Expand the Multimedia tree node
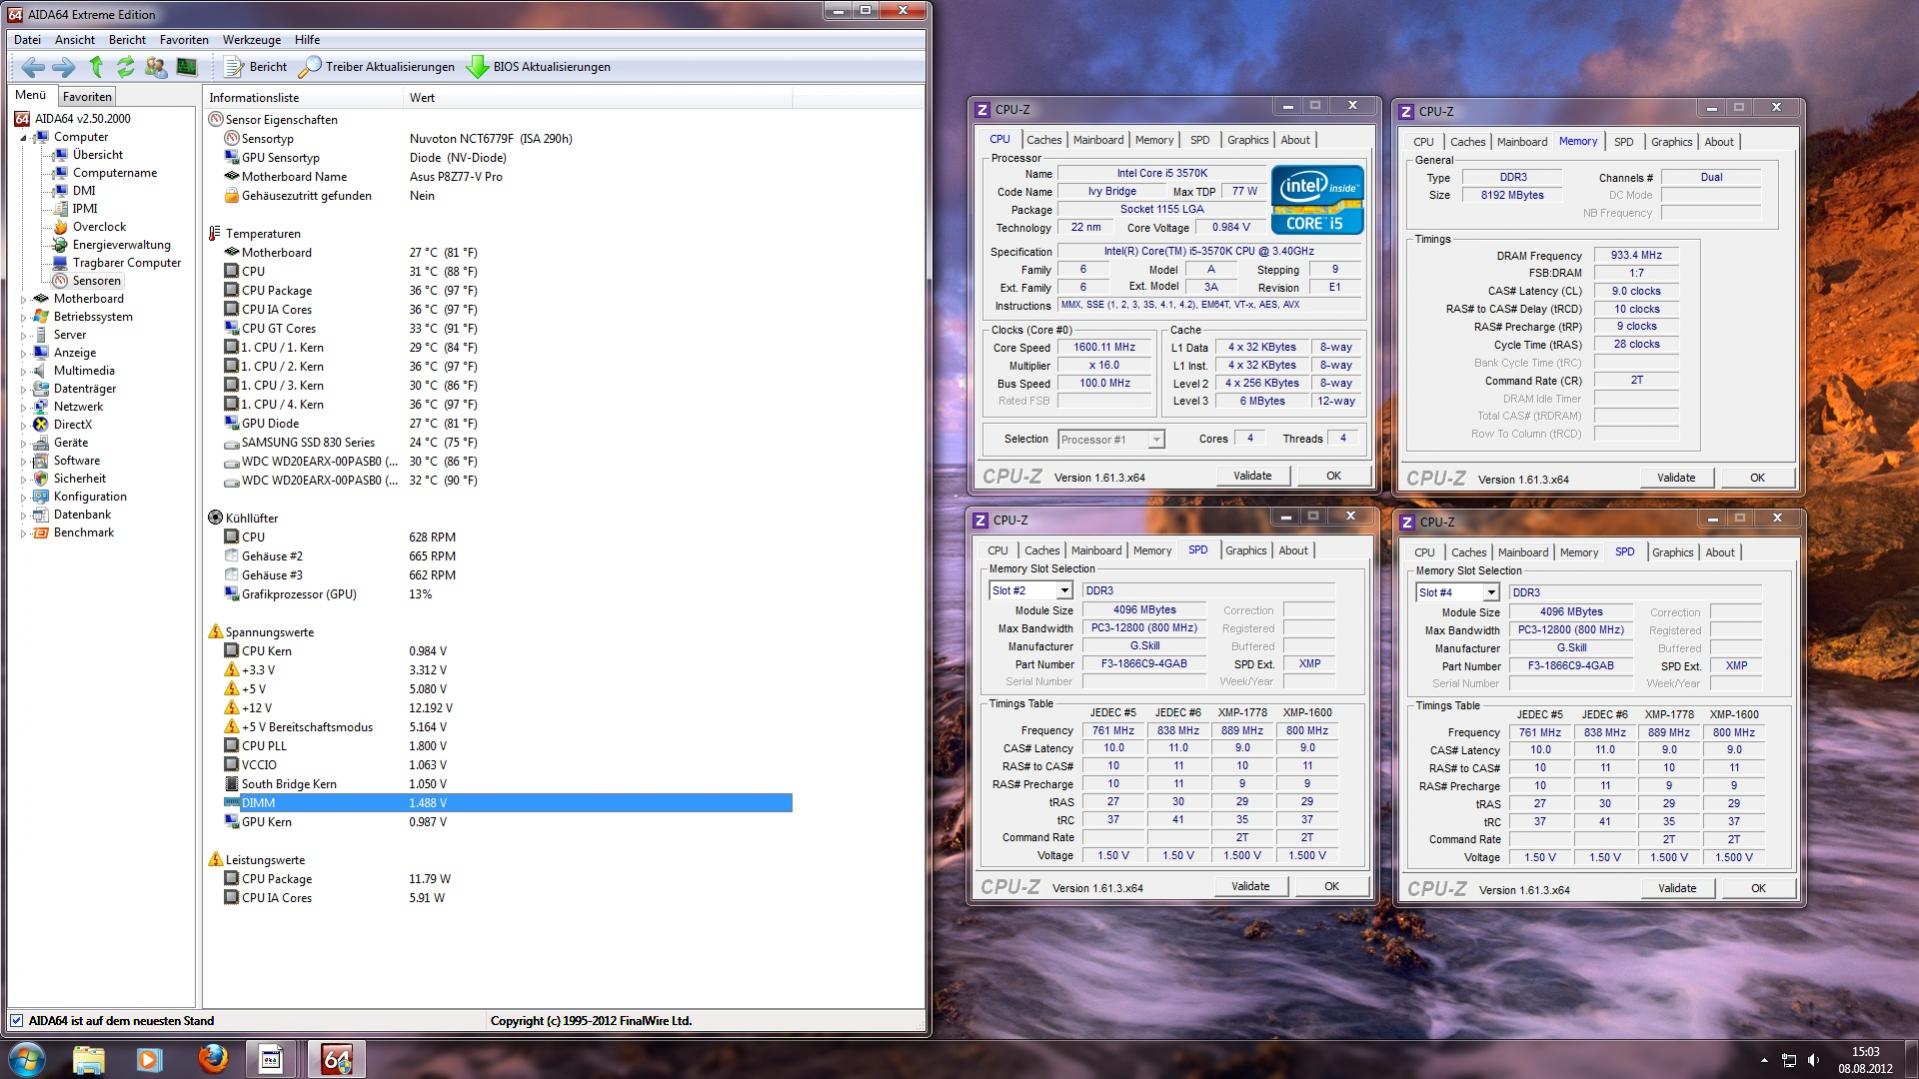This screenshot has height=1079, width=1919. click(x=23, y=371)
